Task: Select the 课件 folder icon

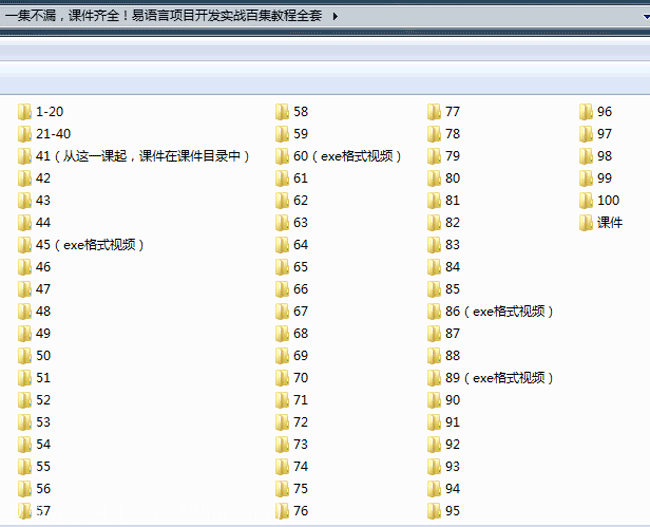Action: pos(586,223)
